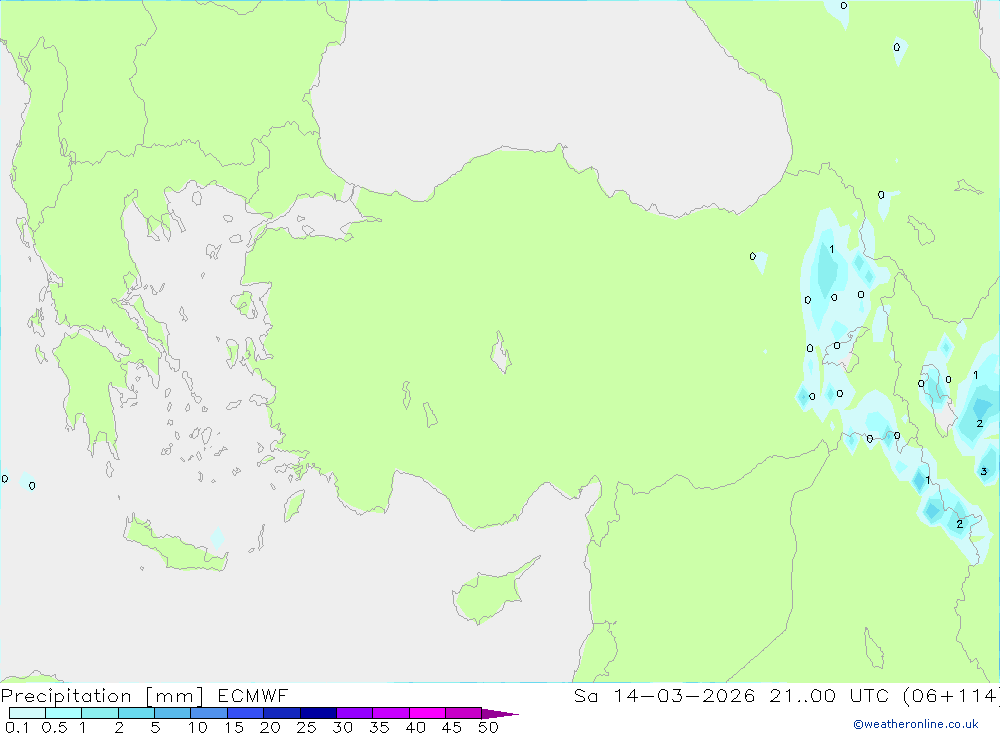
Task: Click the legend value '50'
Action: pos(488,727)
